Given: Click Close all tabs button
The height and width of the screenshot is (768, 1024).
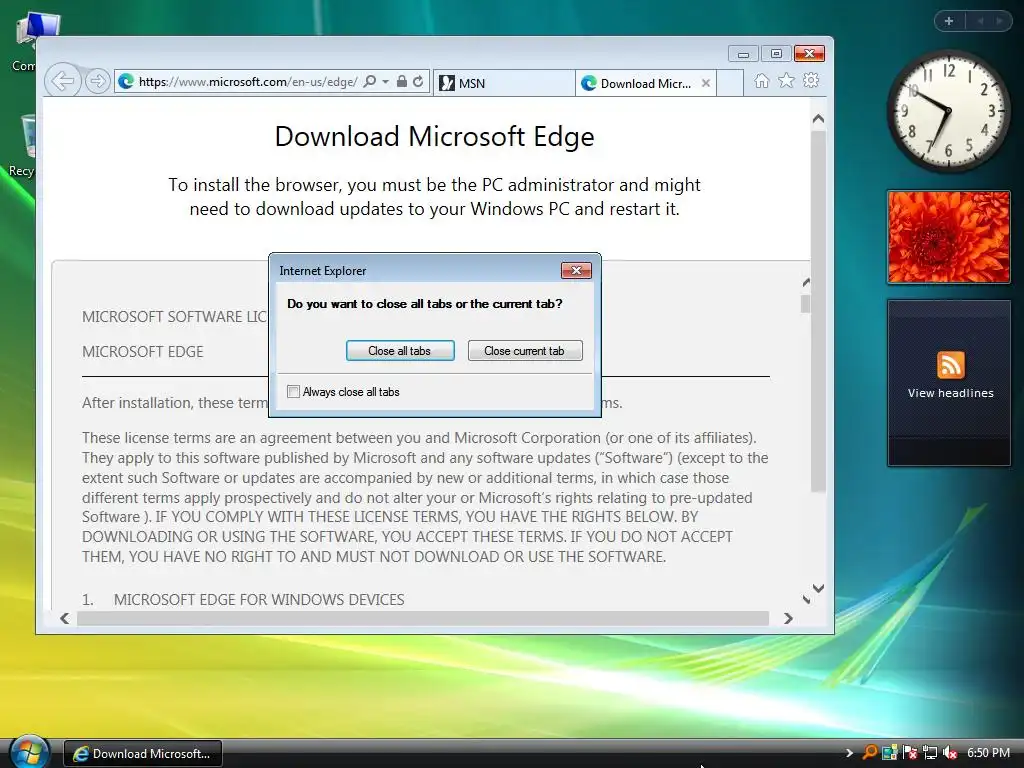Looking at the screenshot, I should tap(400, 351).
